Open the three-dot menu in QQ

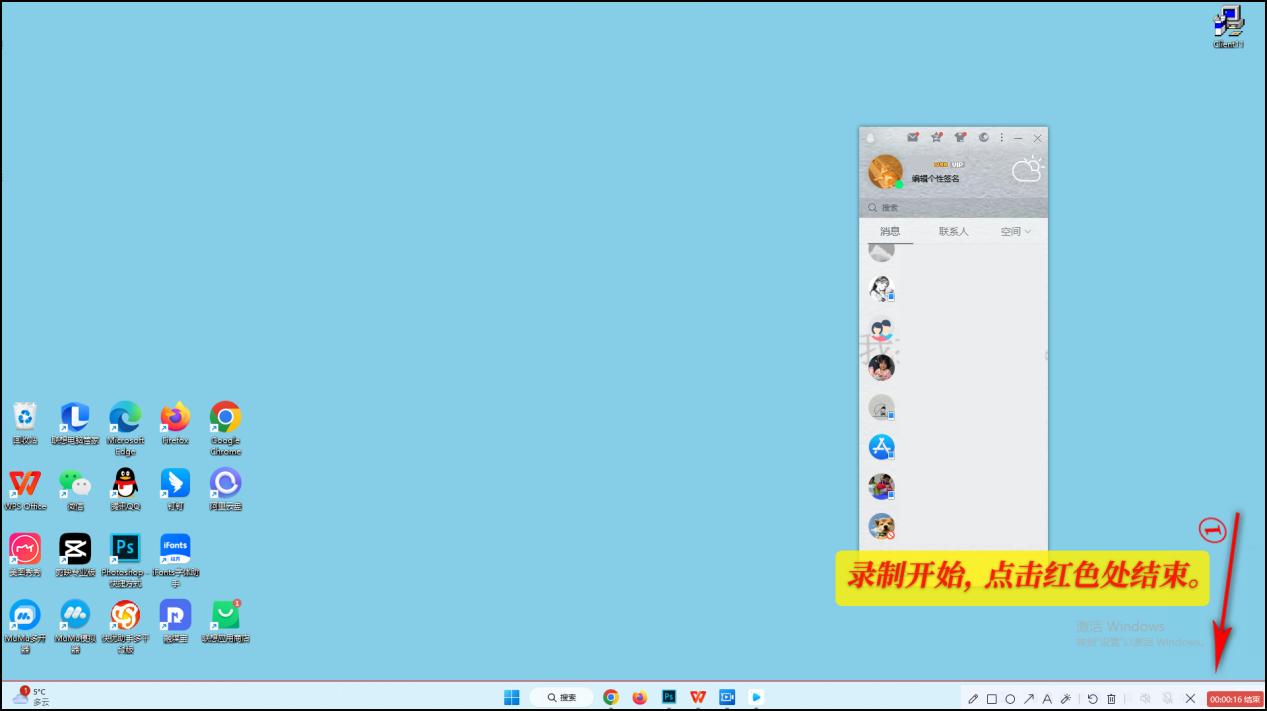(1002, 138)
